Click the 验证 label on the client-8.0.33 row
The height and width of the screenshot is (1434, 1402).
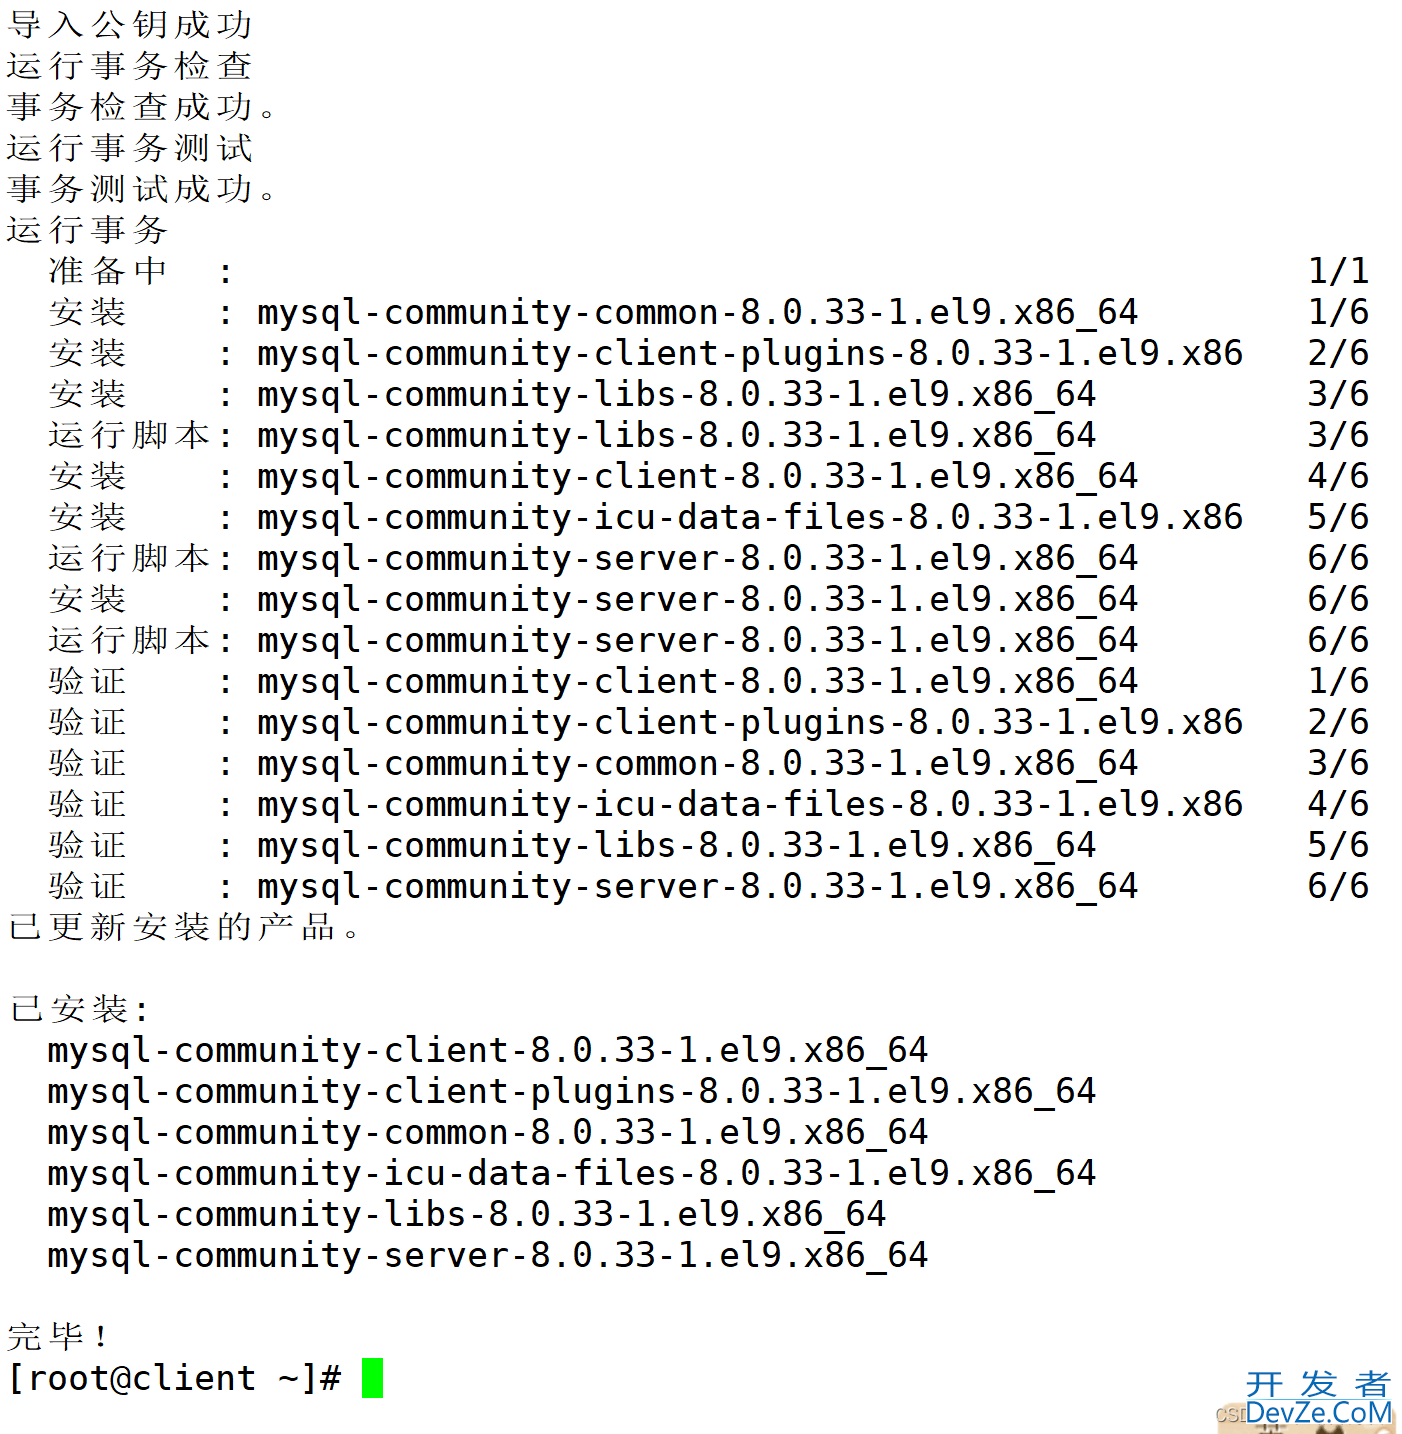pyautogui.click(x=88, y=681)
